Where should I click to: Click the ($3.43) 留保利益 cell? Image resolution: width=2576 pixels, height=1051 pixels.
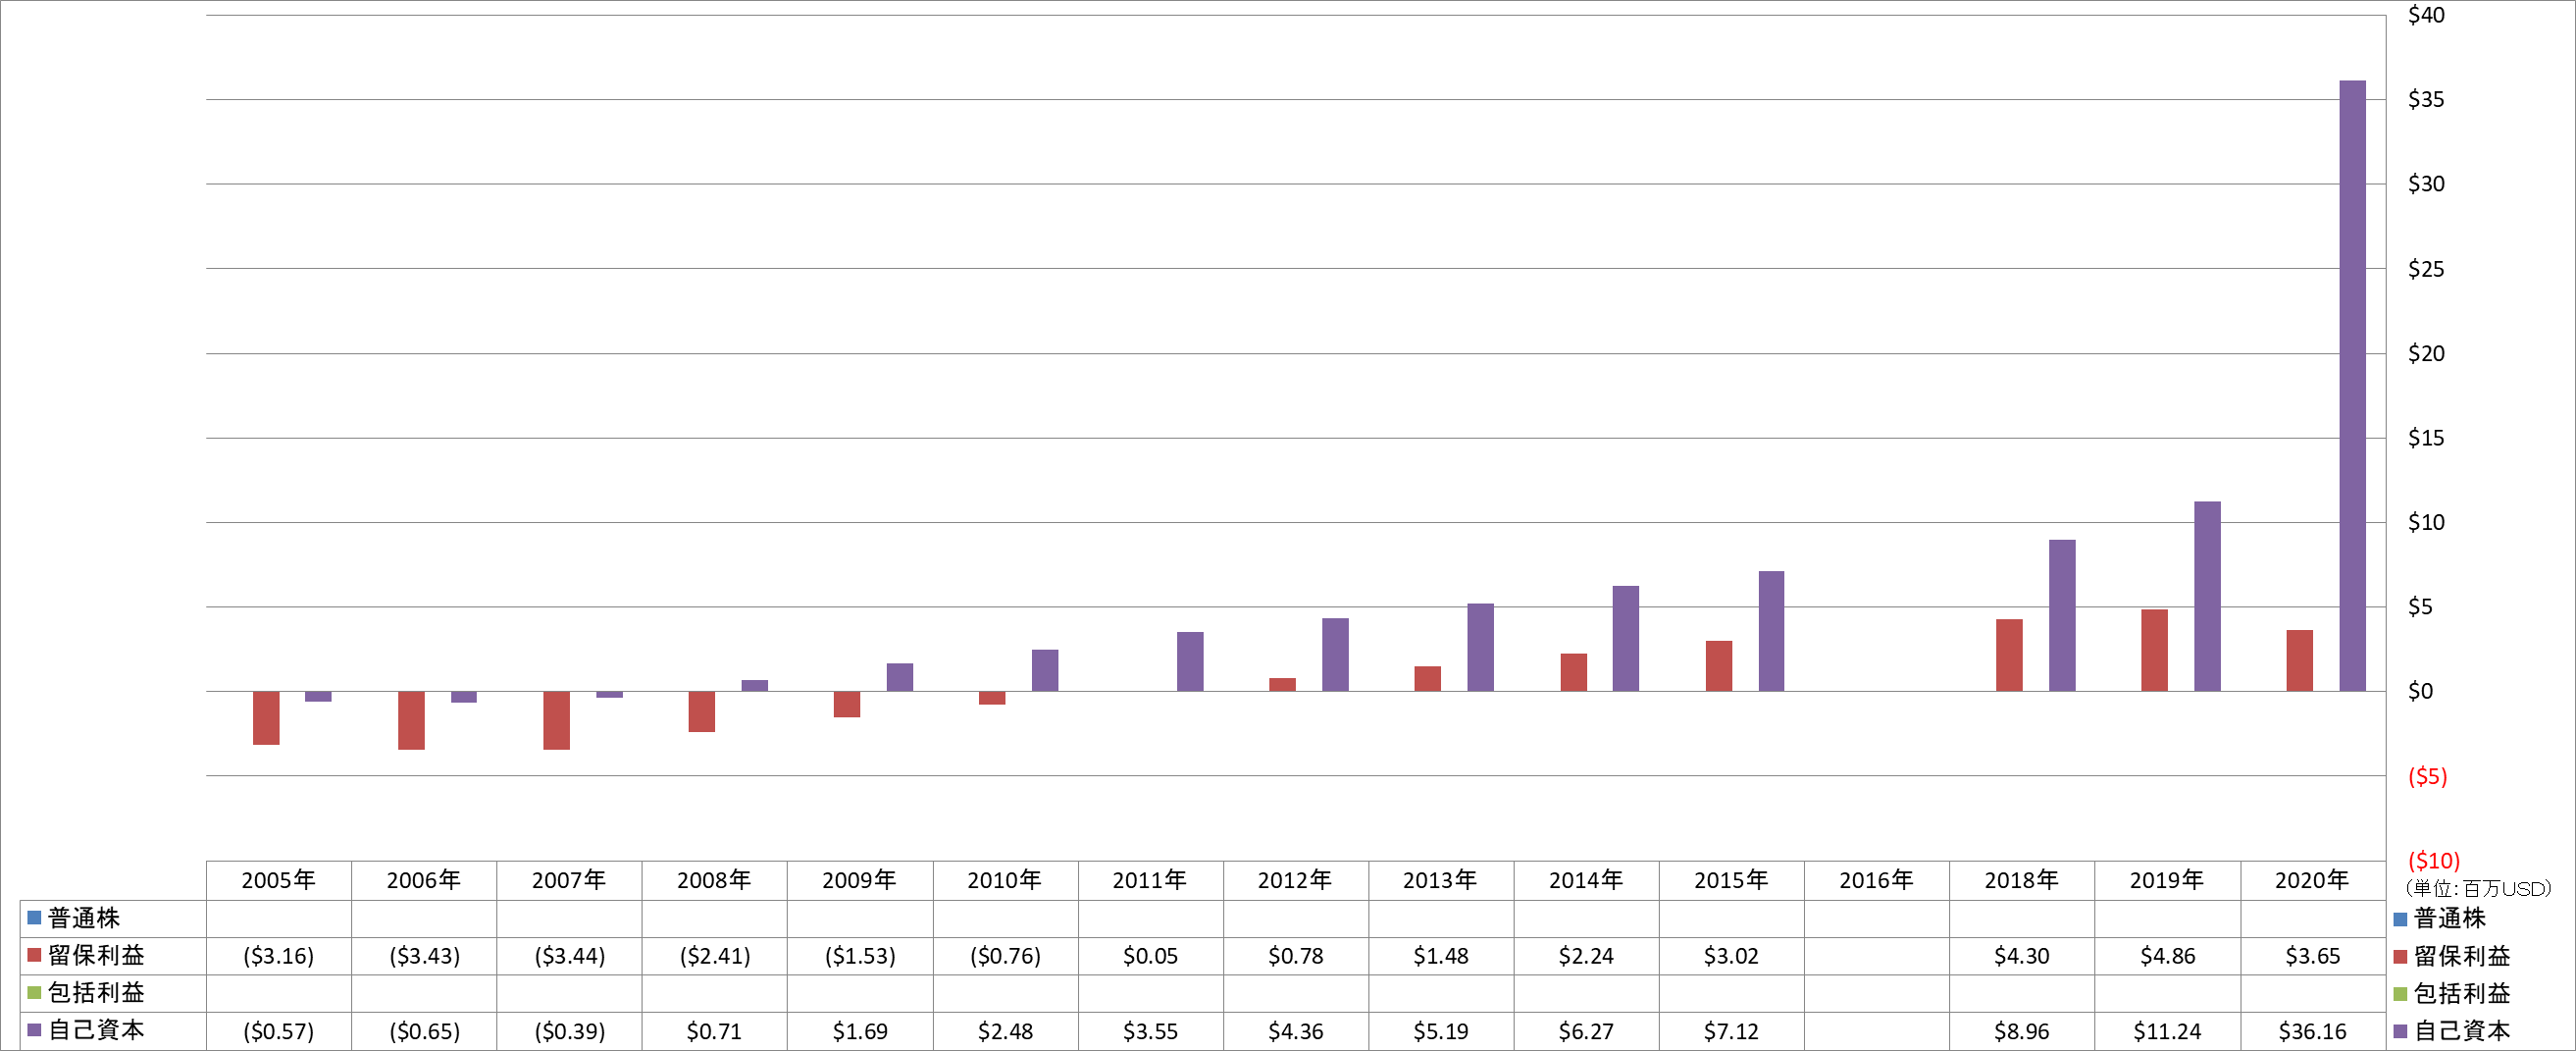(x=424, y=956)
